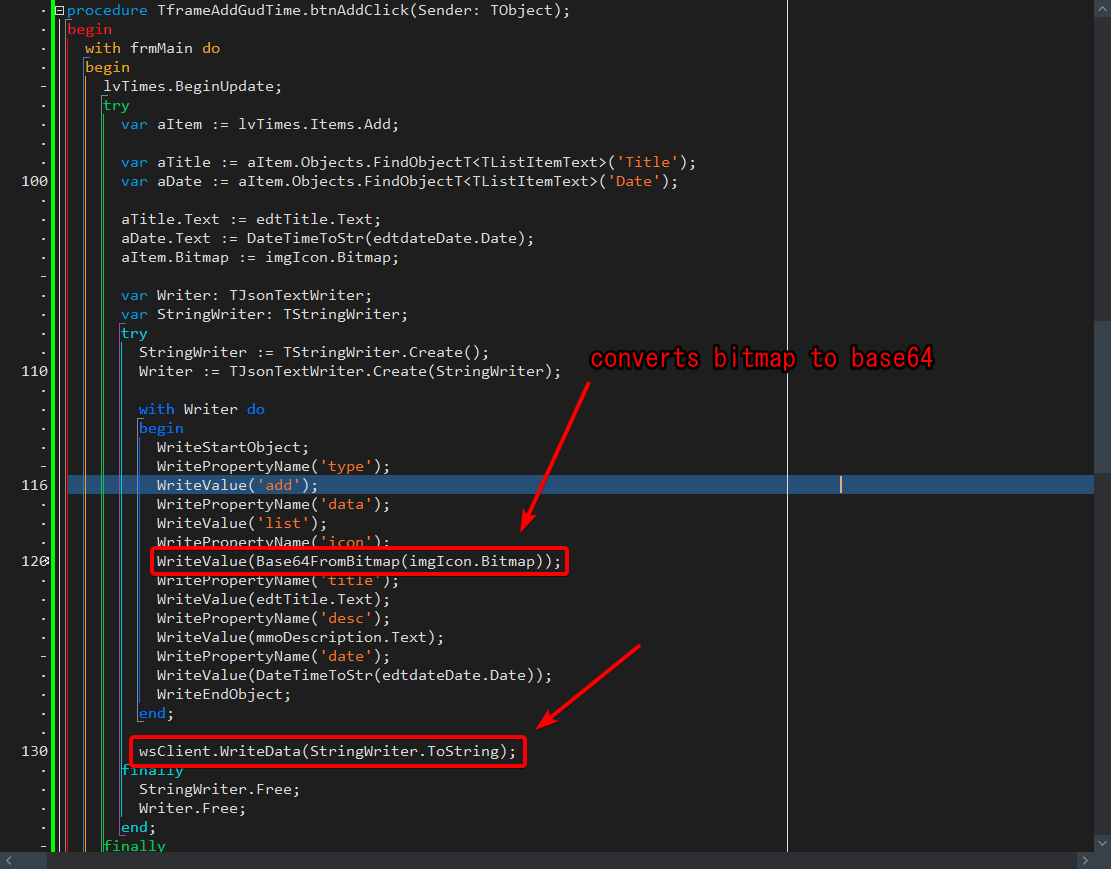Place cursor on WriteStartObject line

(x=232, y=447)
